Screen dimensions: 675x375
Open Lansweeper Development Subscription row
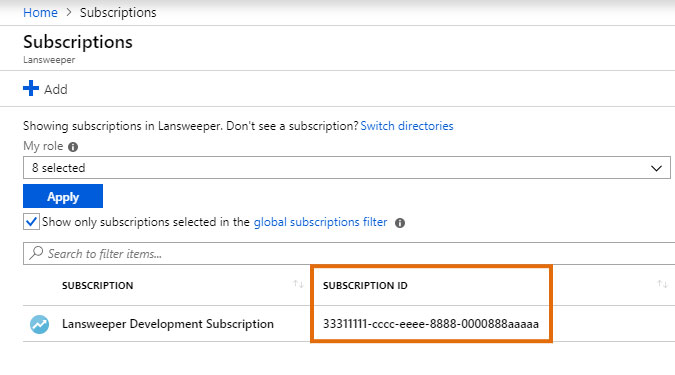tap(168, 324)
